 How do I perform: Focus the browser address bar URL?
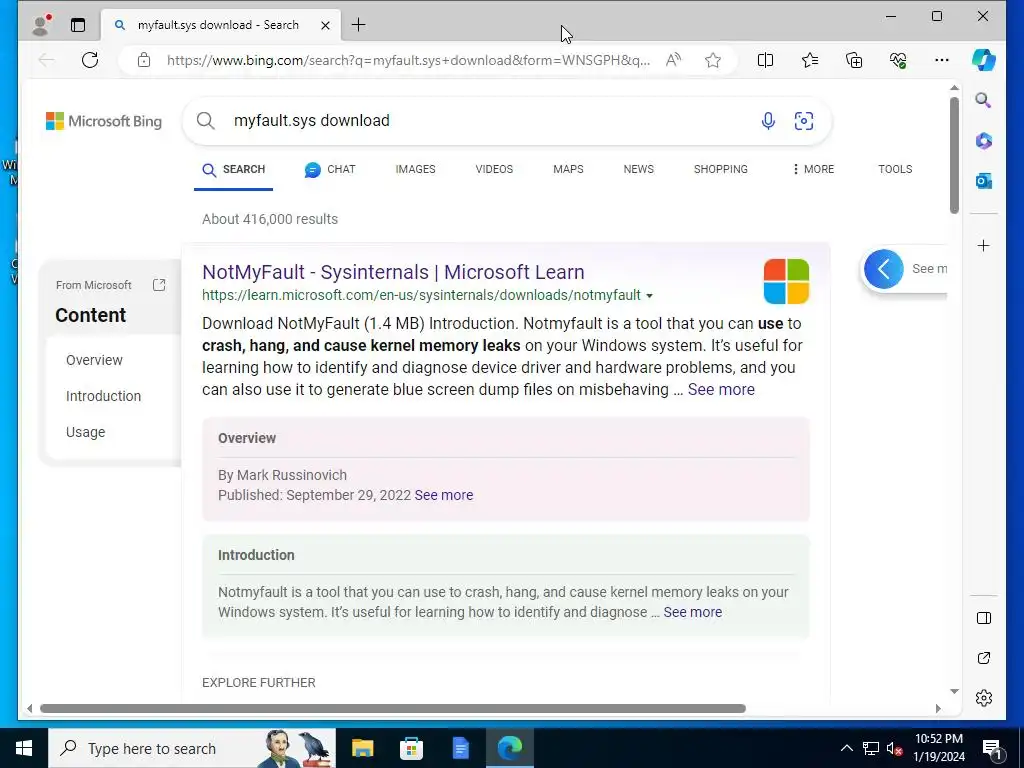tap(408, 60)
